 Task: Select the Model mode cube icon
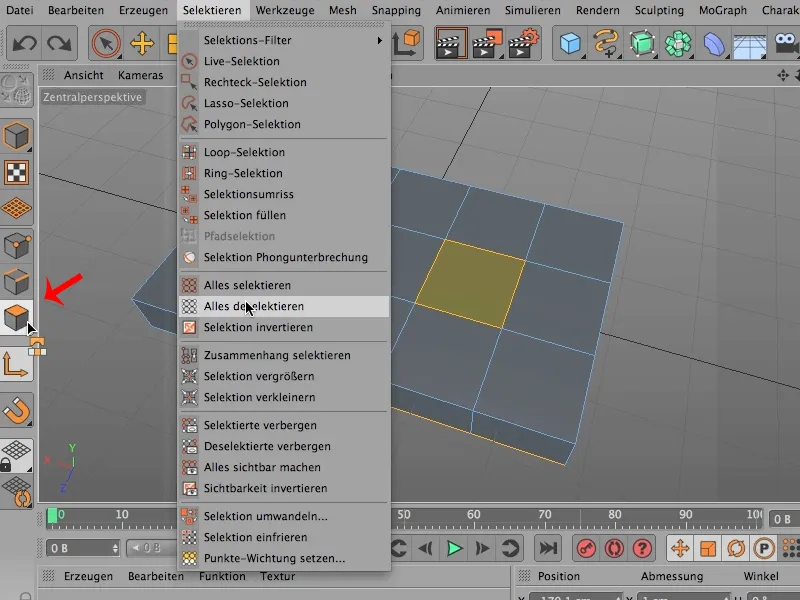coord(18,136)
